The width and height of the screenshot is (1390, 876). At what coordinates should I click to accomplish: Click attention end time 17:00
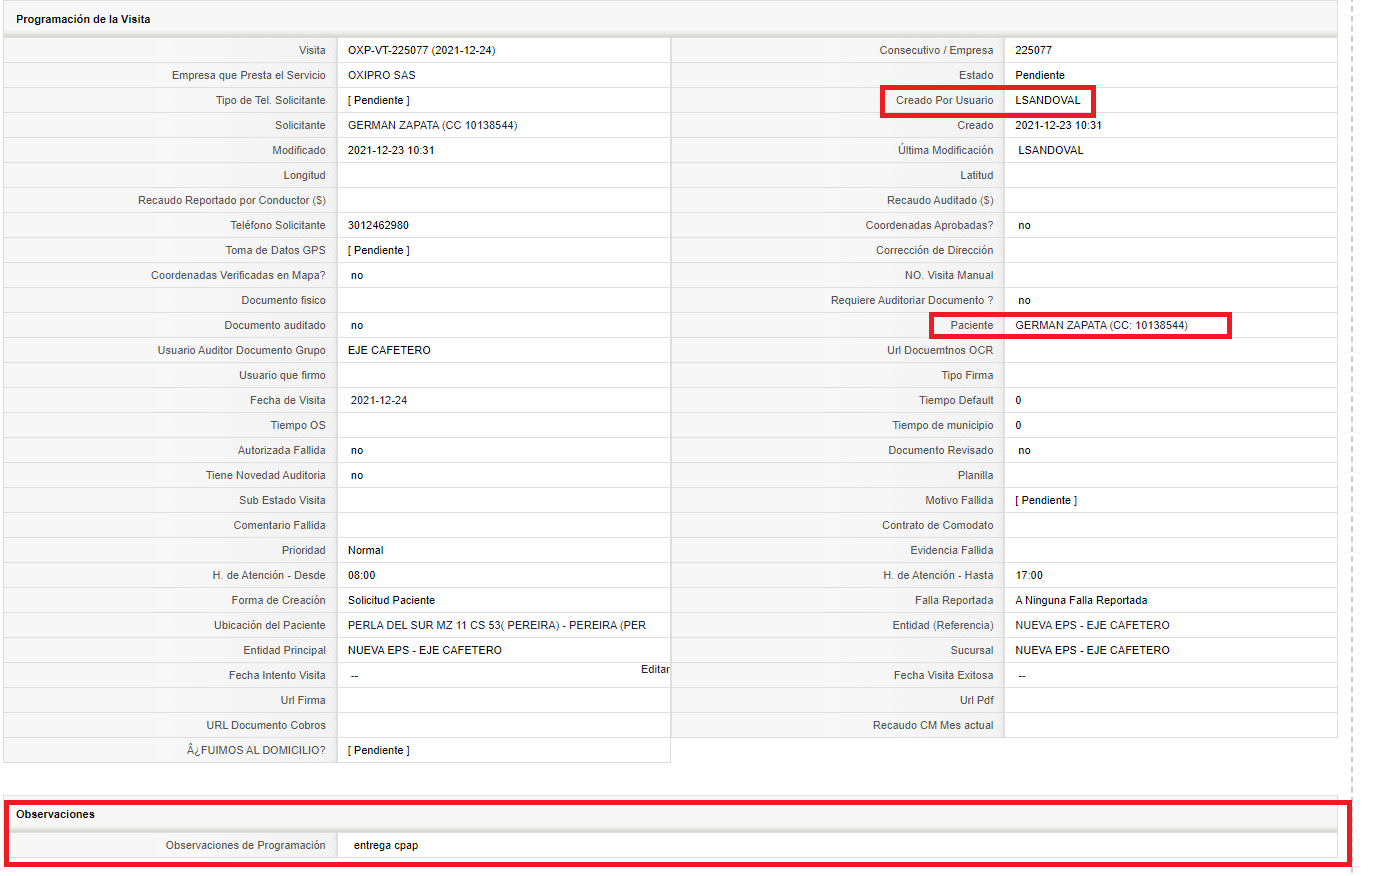pos(1029,575)
